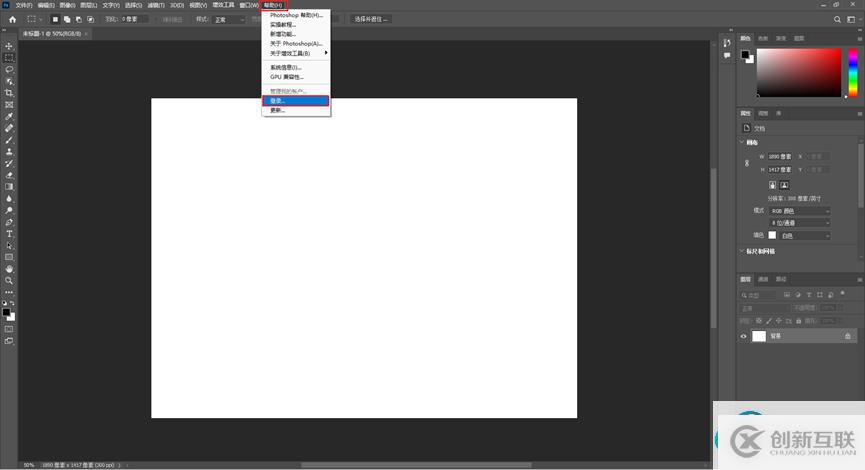
Task: Enable the type layer filter icon
Action: tap(809, 295)
